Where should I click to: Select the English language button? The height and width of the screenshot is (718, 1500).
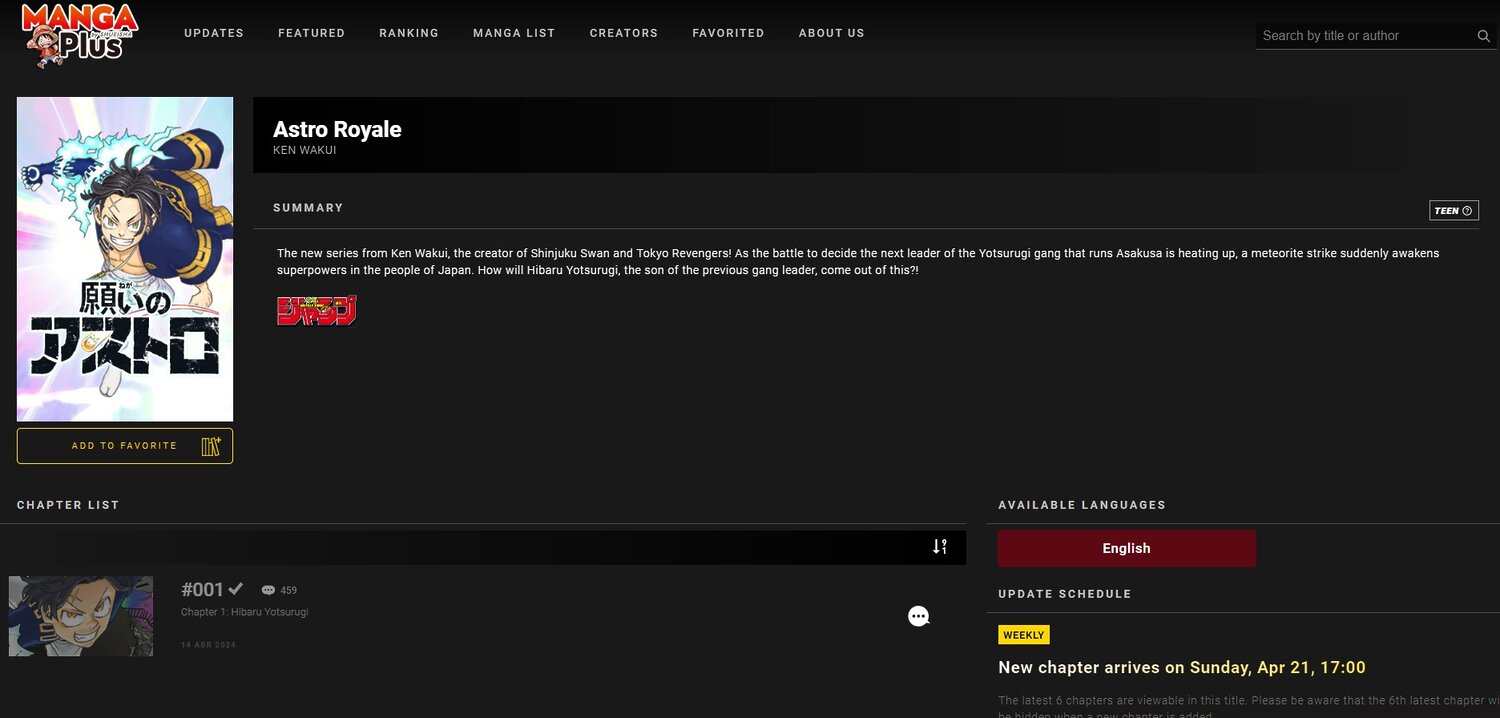[1126, 548]
